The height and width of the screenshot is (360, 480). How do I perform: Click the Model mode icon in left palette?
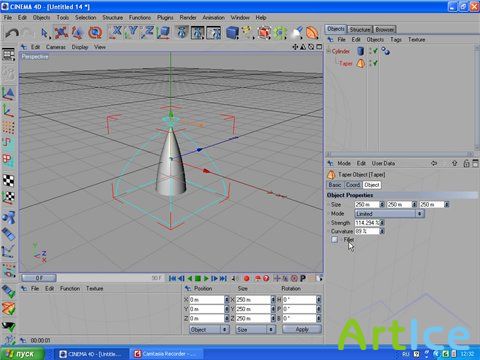pyautogui.click(x=8, y=94)
